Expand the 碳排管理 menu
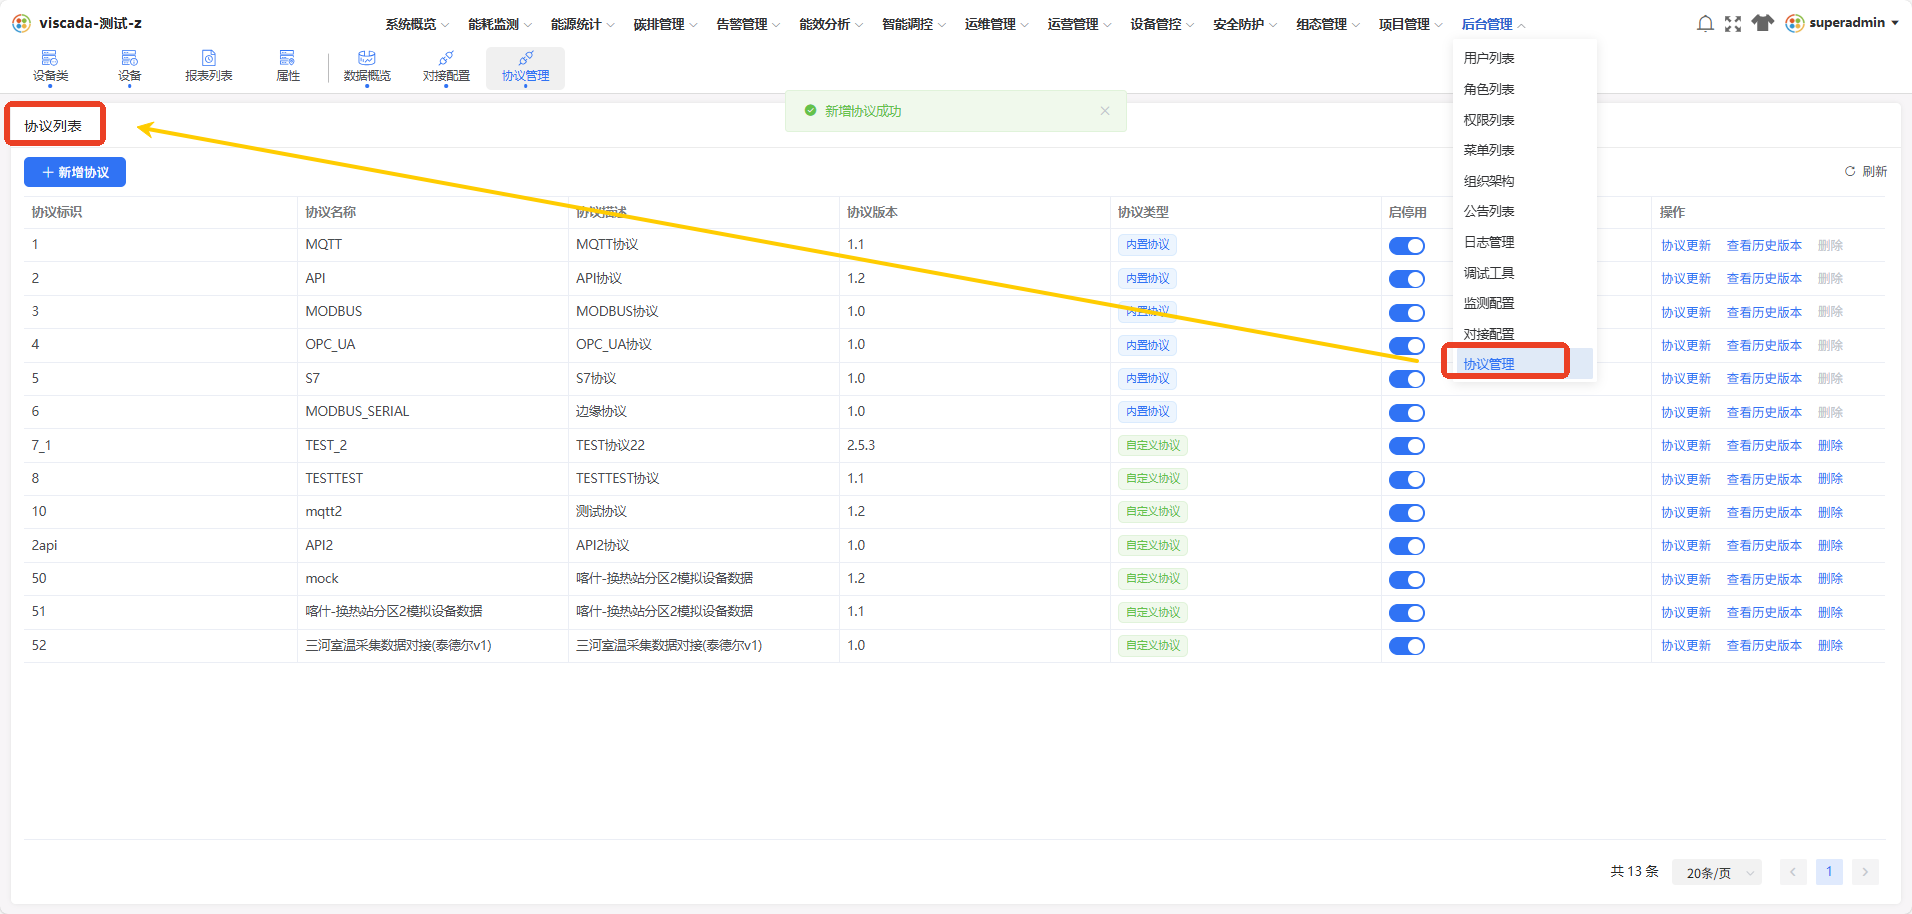Screen dimensions: 1912x914 (666, 24)
